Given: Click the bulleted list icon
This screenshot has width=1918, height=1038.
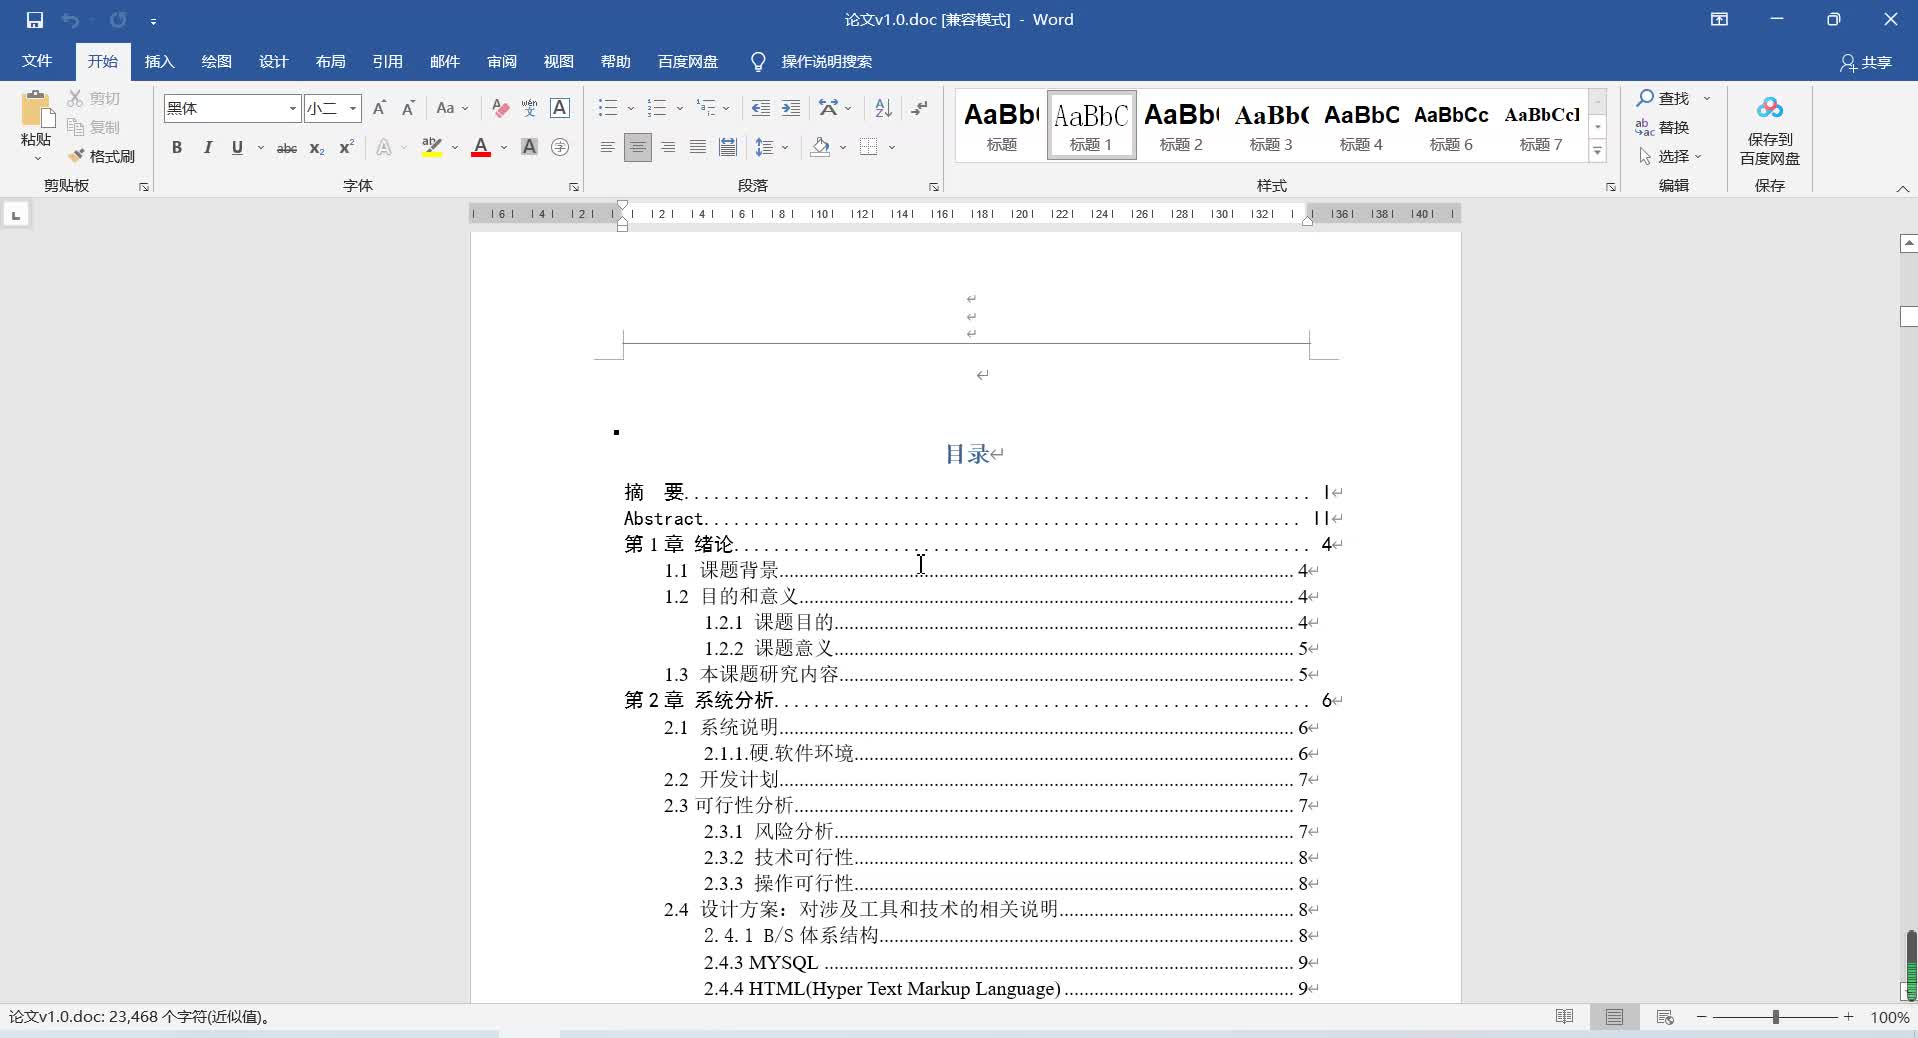Looking at the screenshot, I should pos(607,108).
